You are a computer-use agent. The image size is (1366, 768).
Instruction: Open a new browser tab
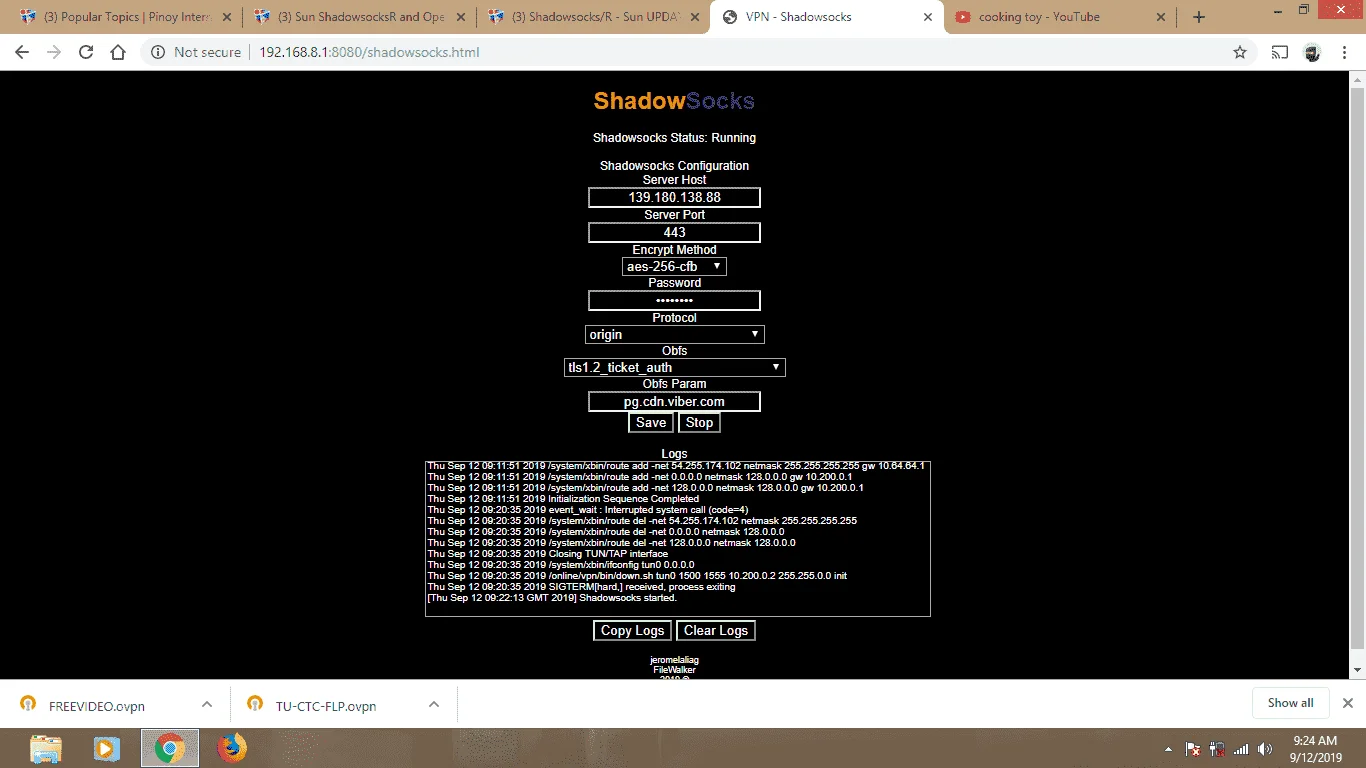tap(1199, 17)
